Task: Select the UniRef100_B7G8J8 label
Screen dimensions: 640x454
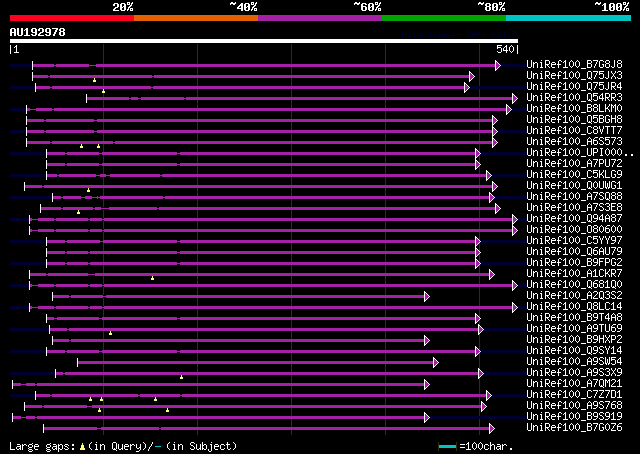Action: coord(574,64)
